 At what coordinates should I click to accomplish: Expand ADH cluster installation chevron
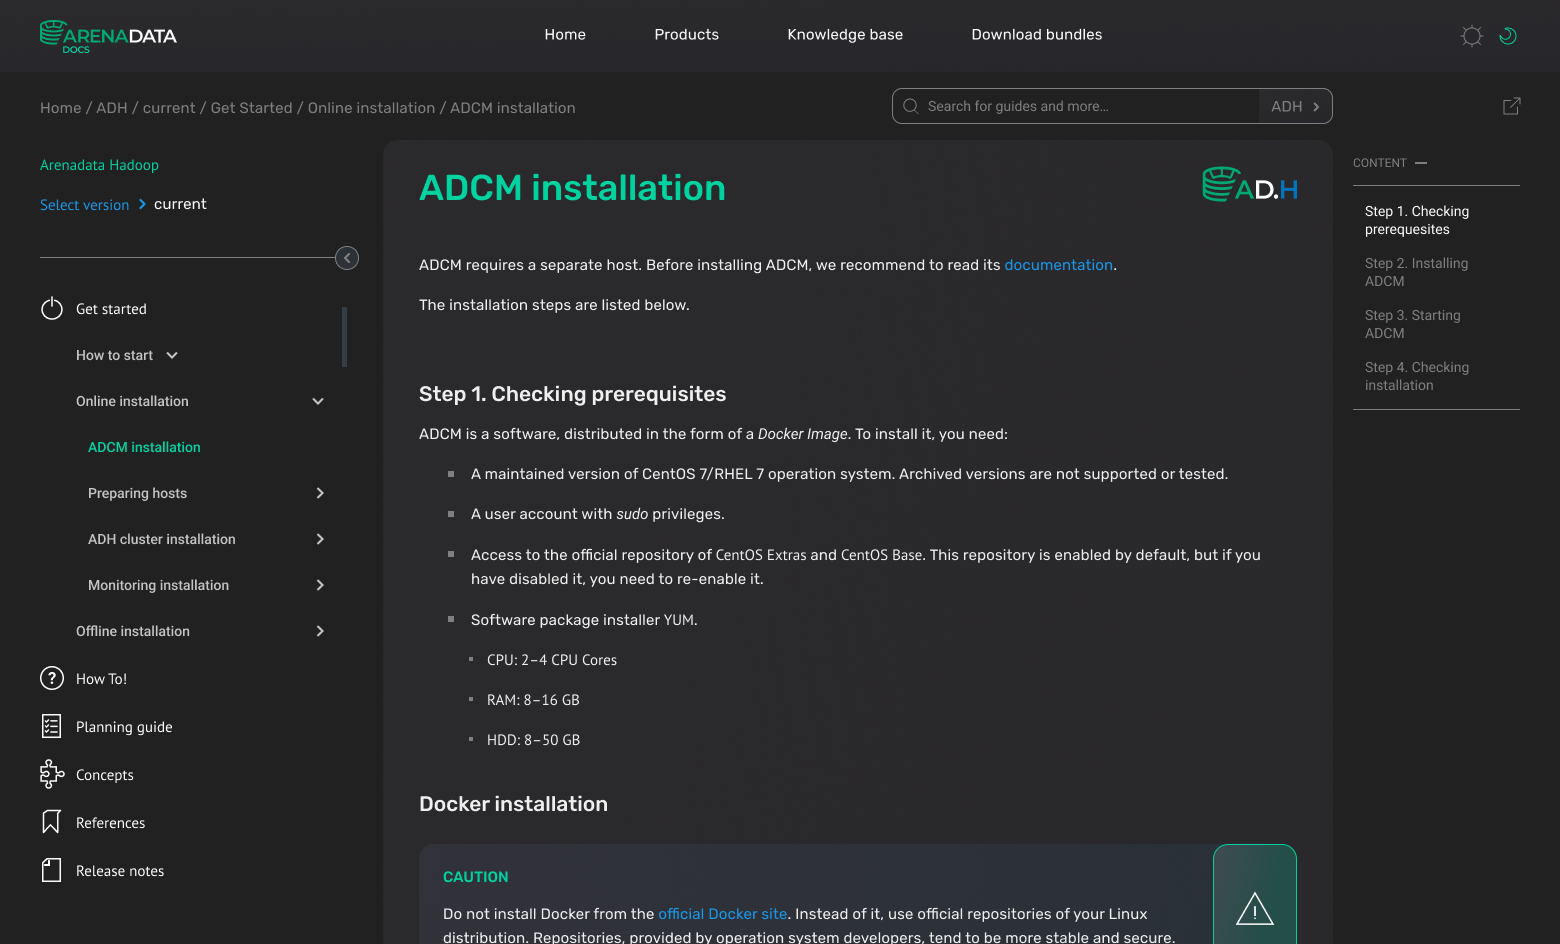(x=320, y=539)
